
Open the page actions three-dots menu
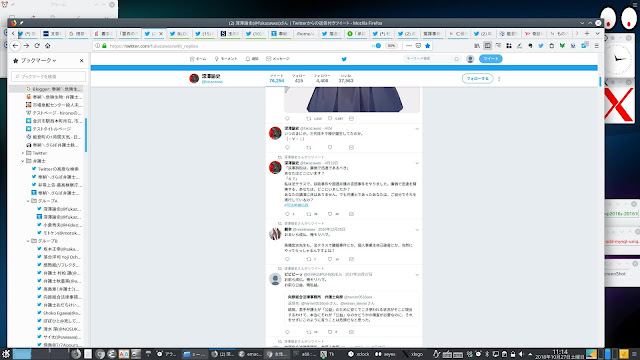[409, 46]
